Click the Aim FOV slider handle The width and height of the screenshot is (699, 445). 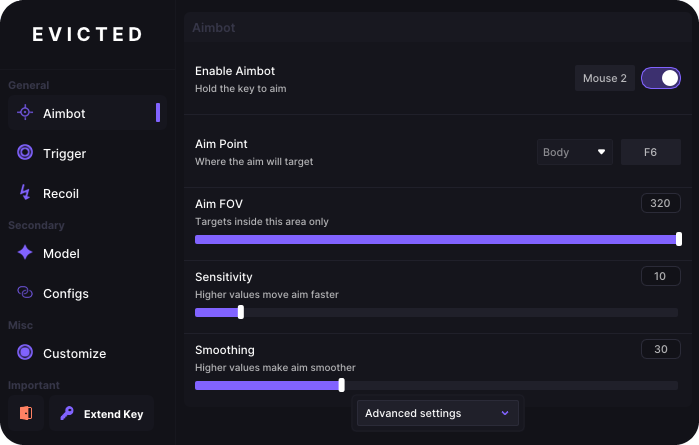(678, 239)
